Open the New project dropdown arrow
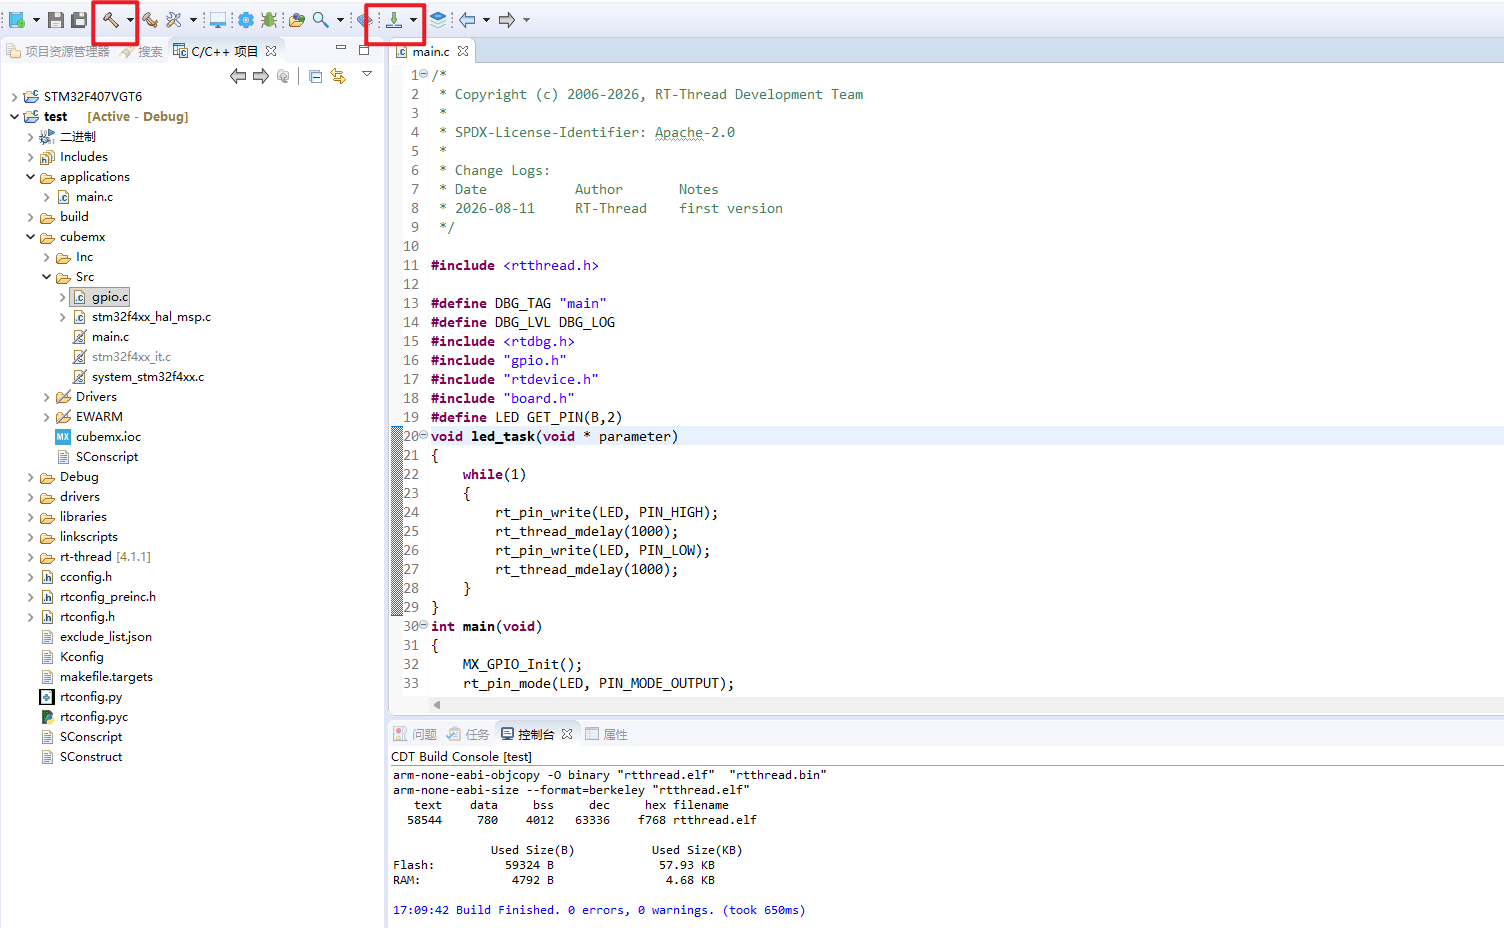The width and height of the screenshot is (1504, 928). [x=36, y=20]
